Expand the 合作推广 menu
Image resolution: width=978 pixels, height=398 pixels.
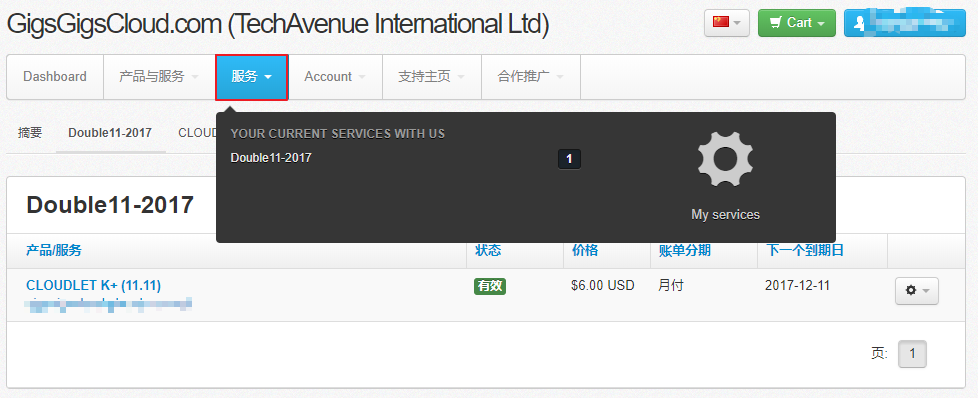click(531, 77)
